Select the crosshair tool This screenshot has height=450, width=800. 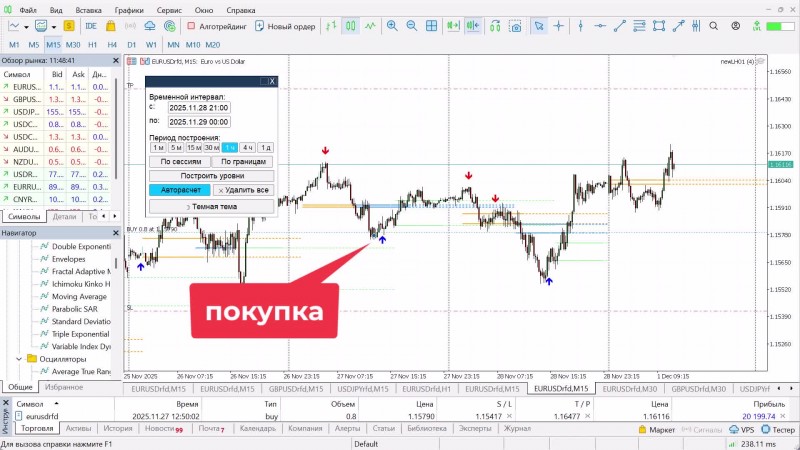pyautogui.click(x=559, y=26)
